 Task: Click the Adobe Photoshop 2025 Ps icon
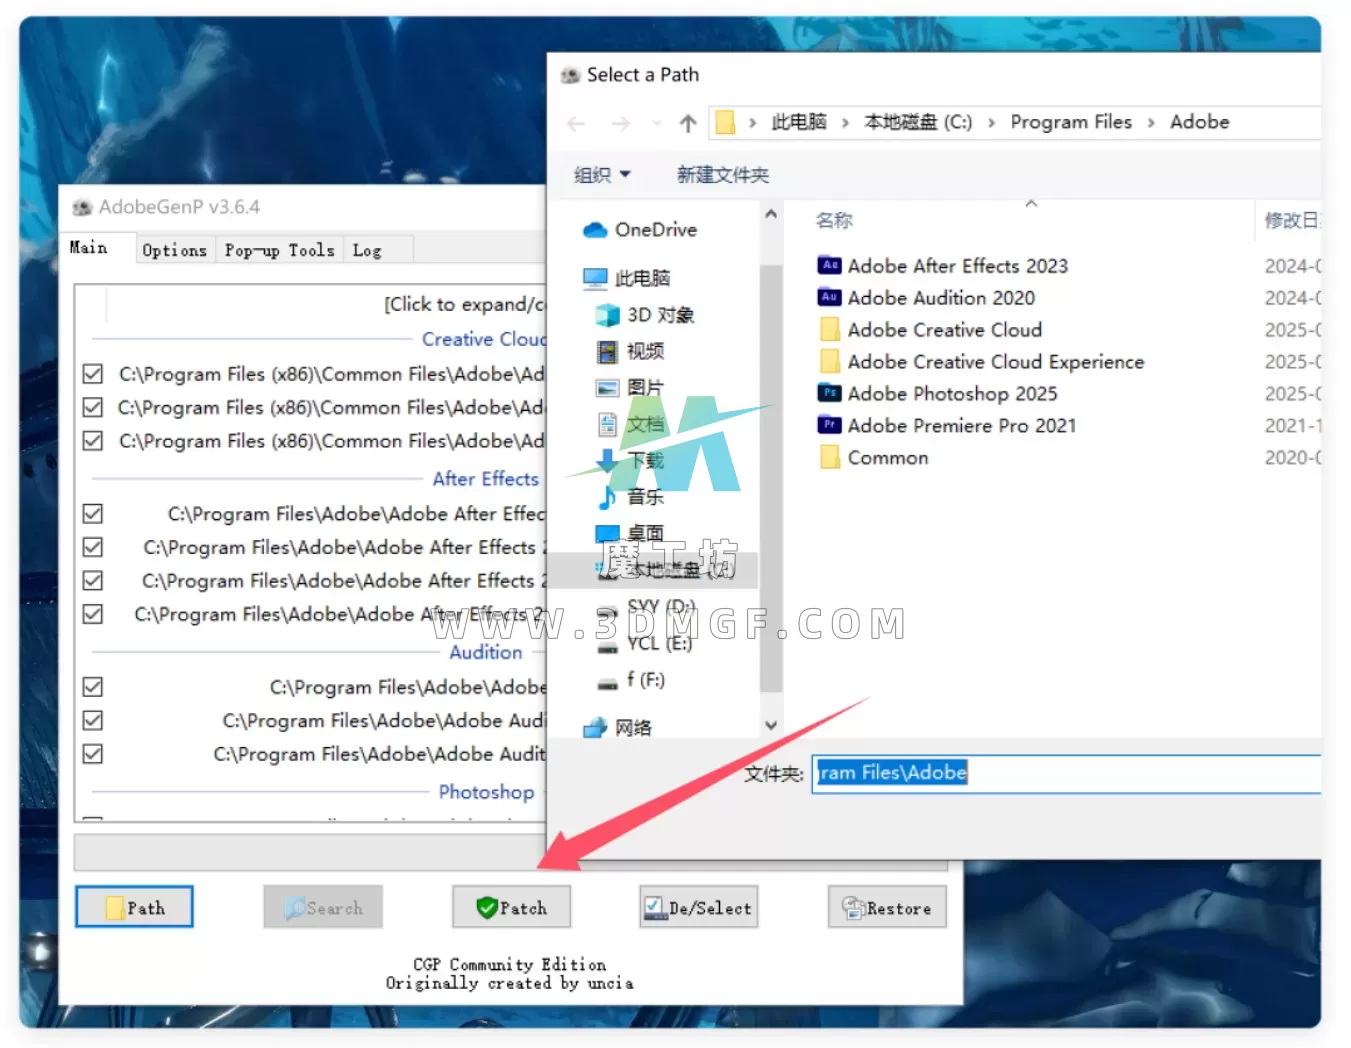[x=829, y=394]
